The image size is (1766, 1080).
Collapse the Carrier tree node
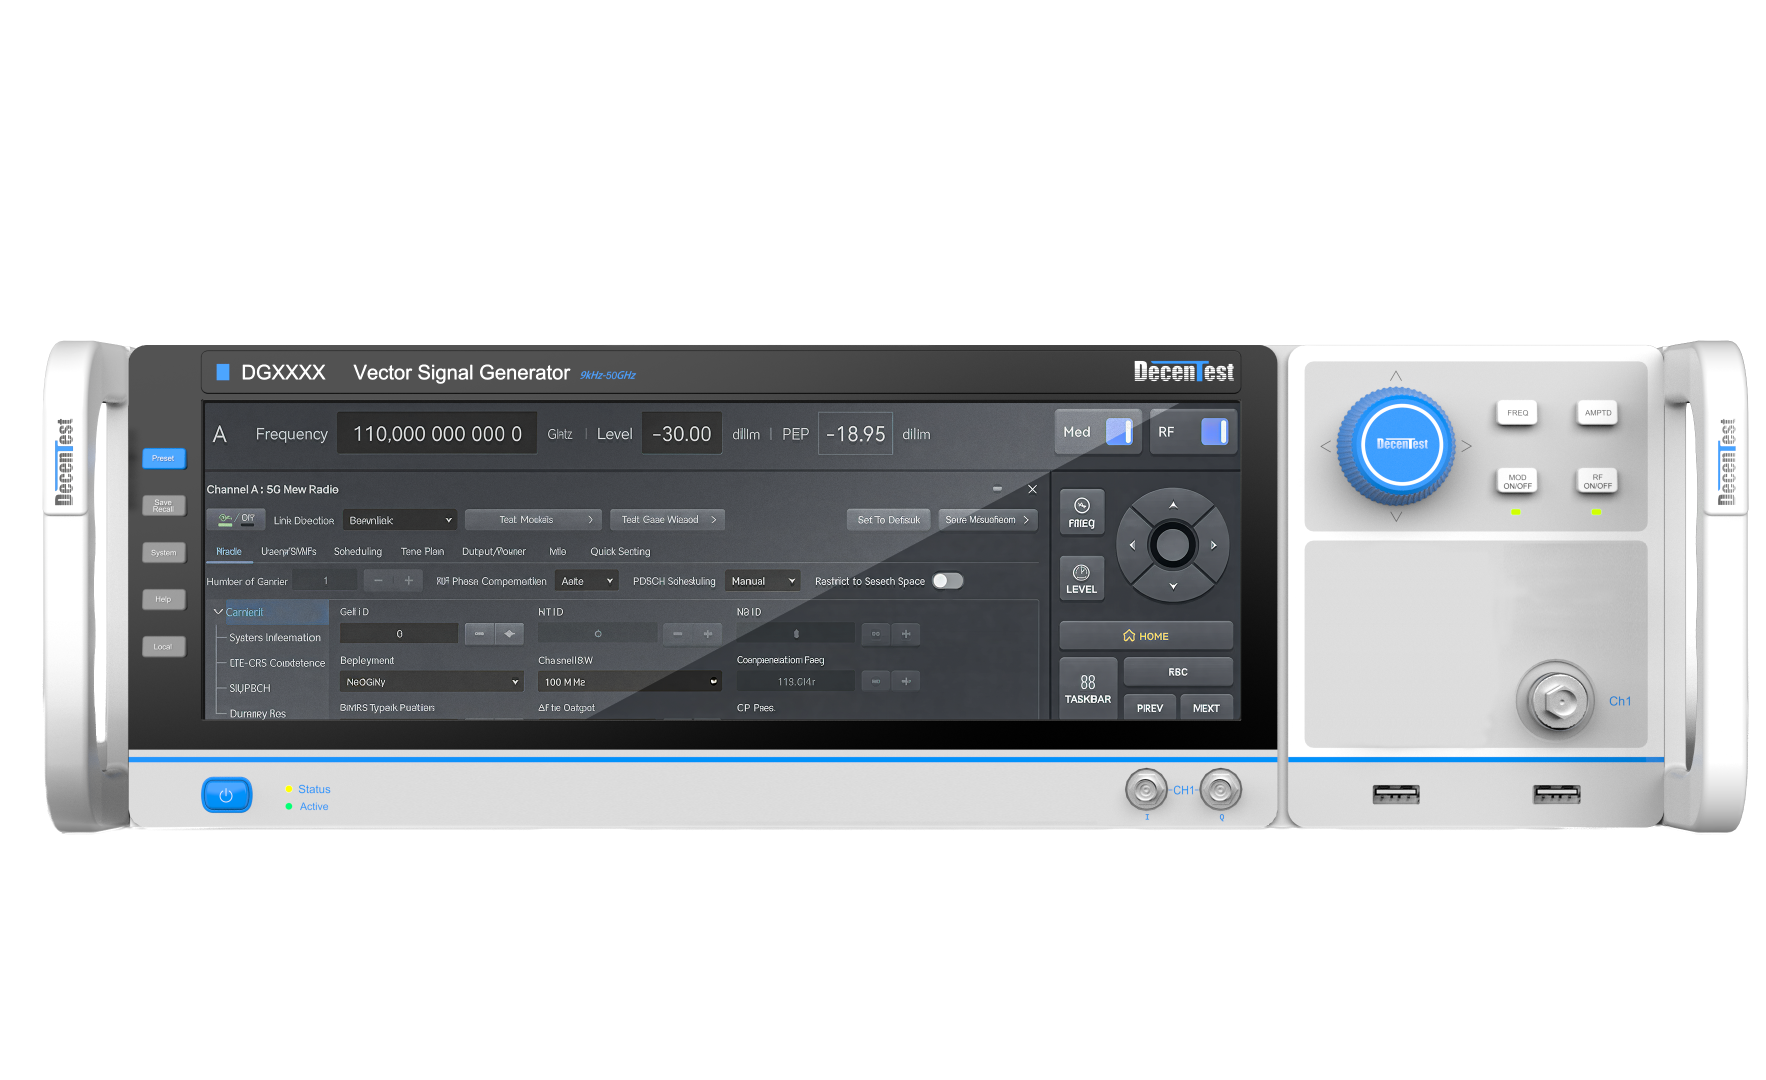pos(218,612)
